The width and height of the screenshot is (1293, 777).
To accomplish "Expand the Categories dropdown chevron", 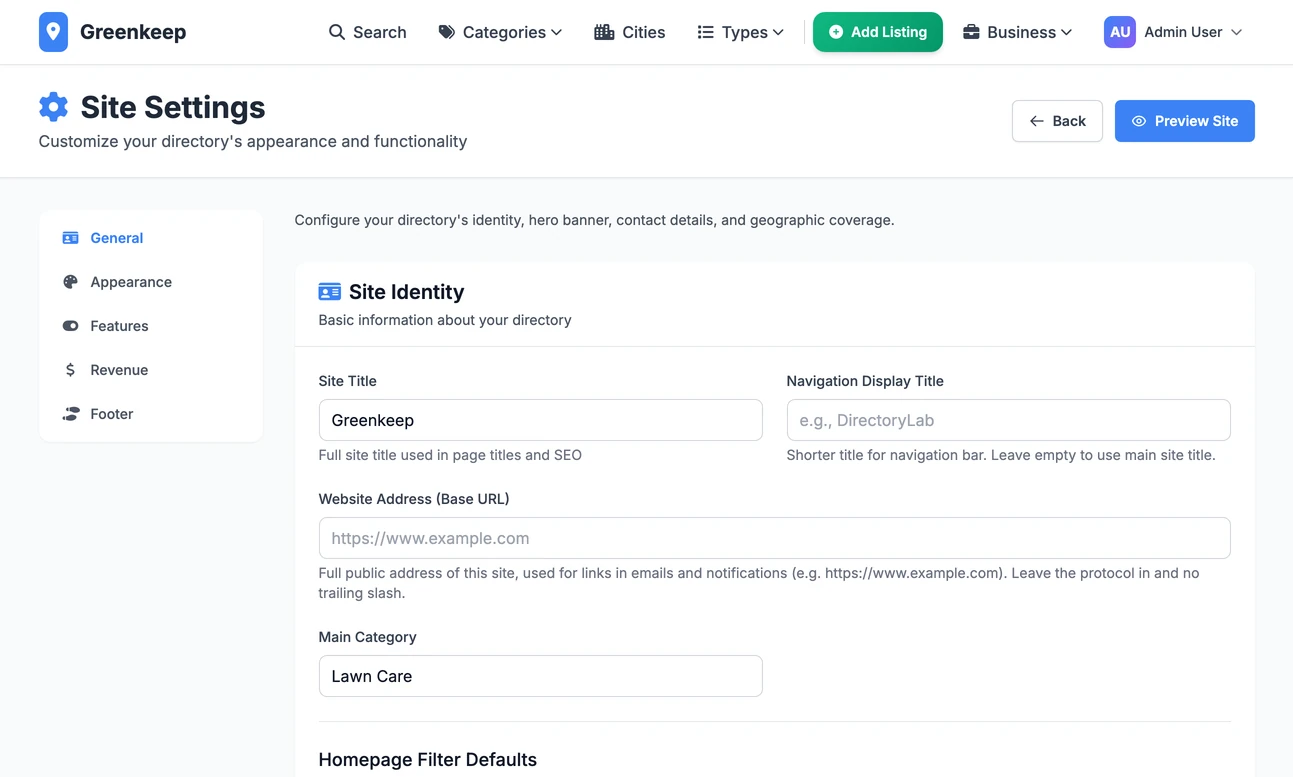I will coord(556,32).
